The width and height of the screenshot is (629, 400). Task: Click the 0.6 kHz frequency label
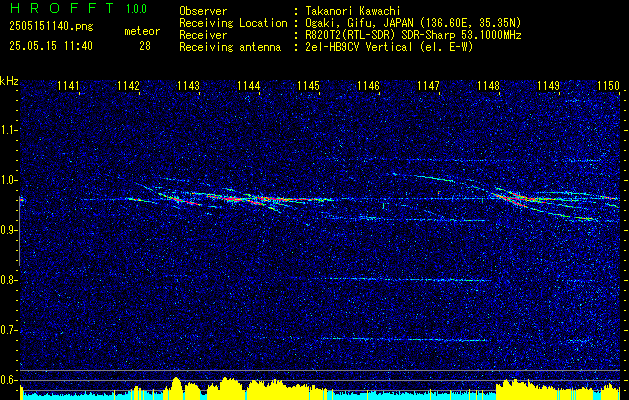(7, 380)
